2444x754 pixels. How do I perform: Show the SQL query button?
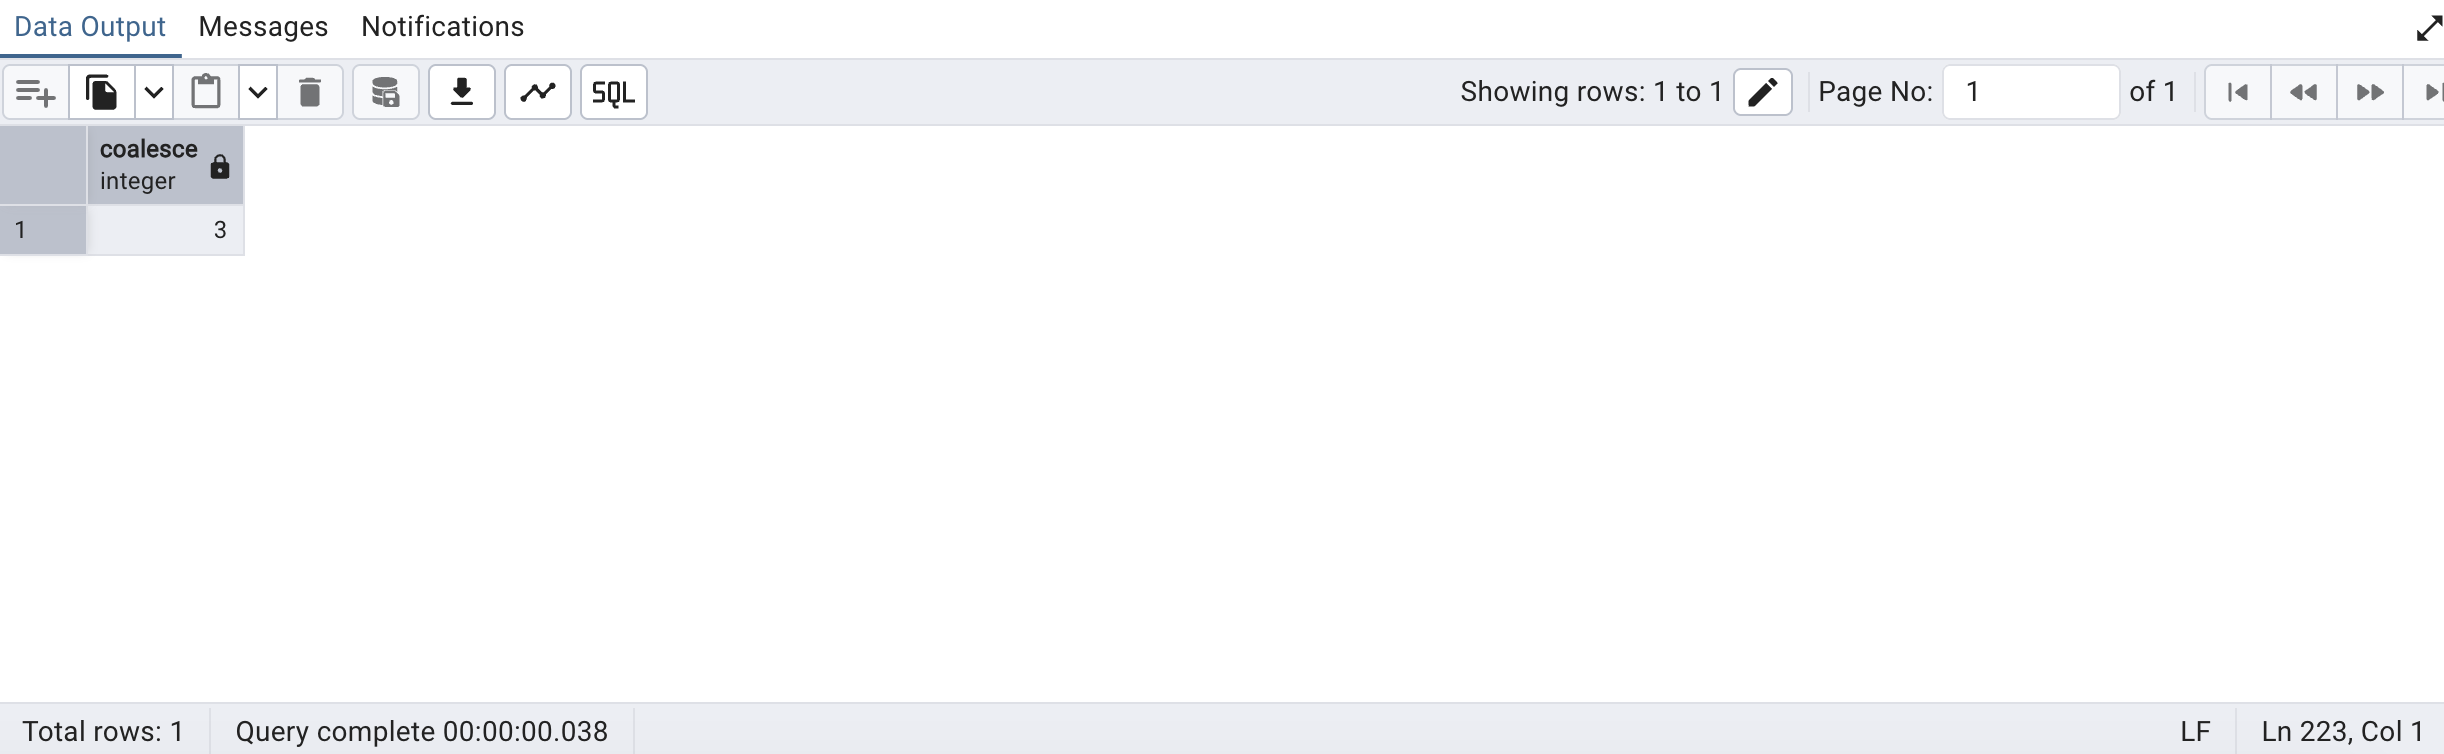[614, 93]
